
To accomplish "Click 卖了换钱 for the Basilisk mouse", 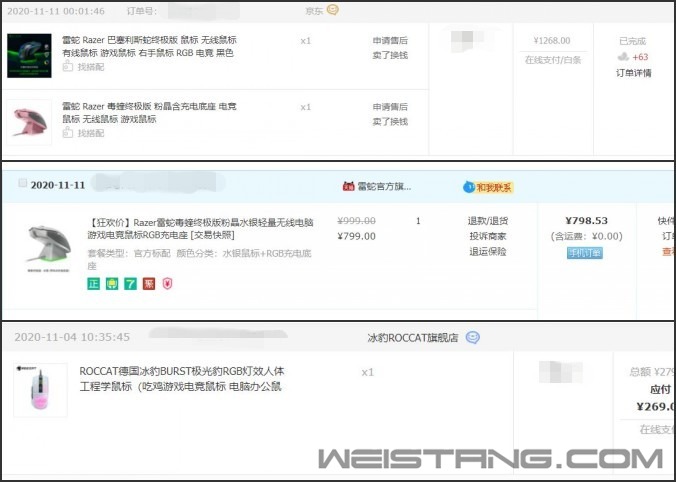I will [390, 55].
